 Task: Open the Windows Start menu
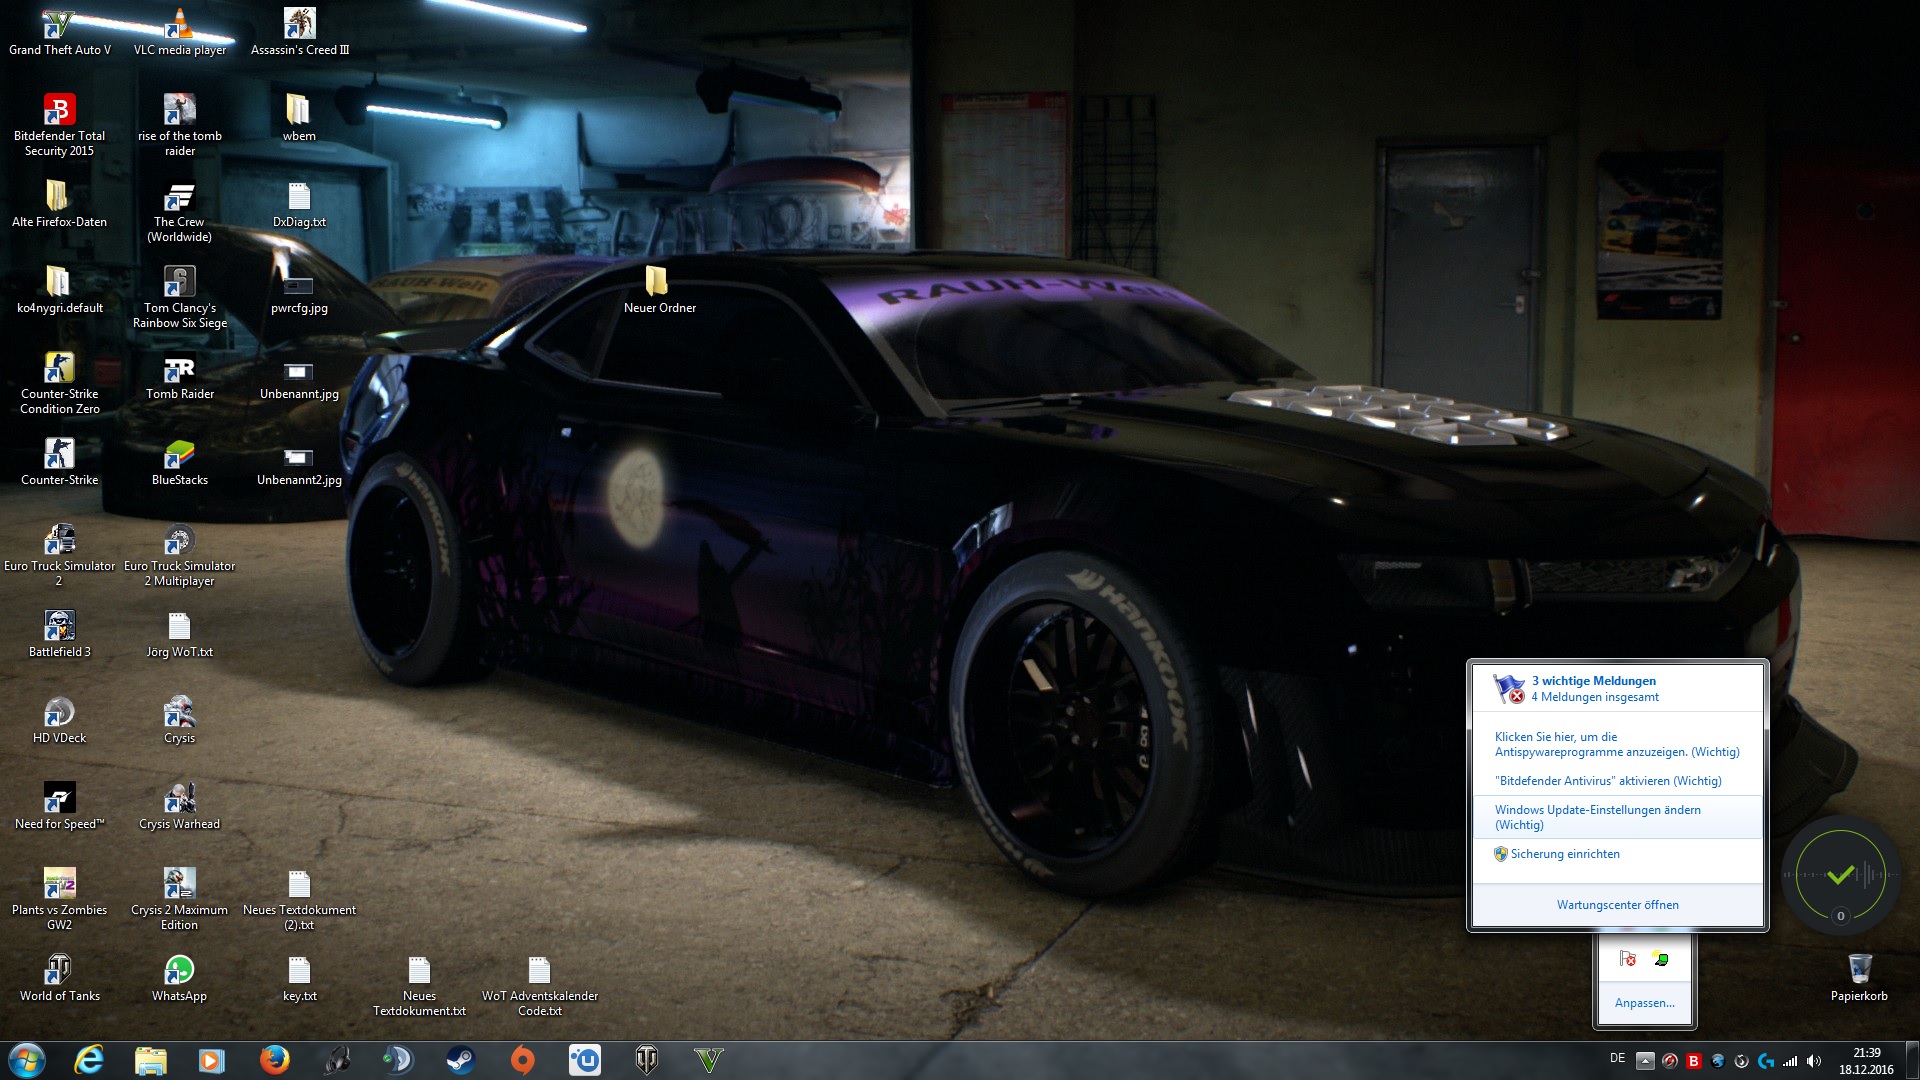(x=27, y=1060)
